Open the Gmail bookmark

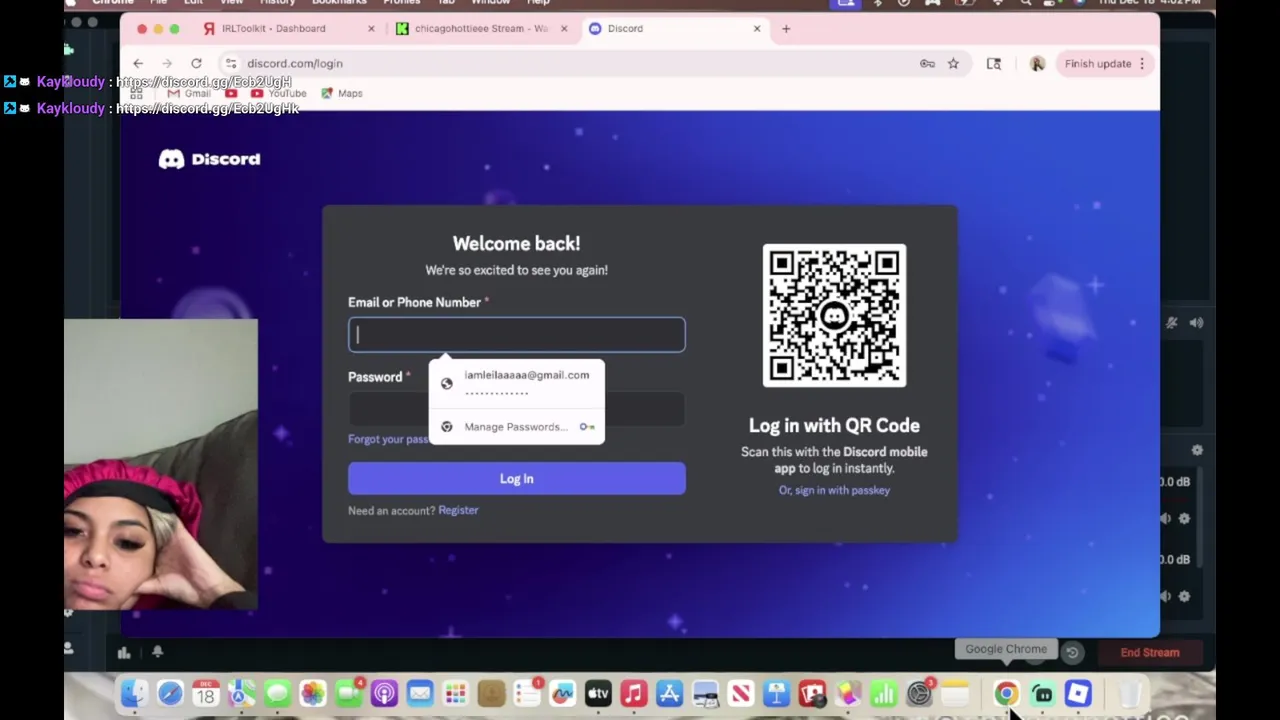click(x=189, y=93)
